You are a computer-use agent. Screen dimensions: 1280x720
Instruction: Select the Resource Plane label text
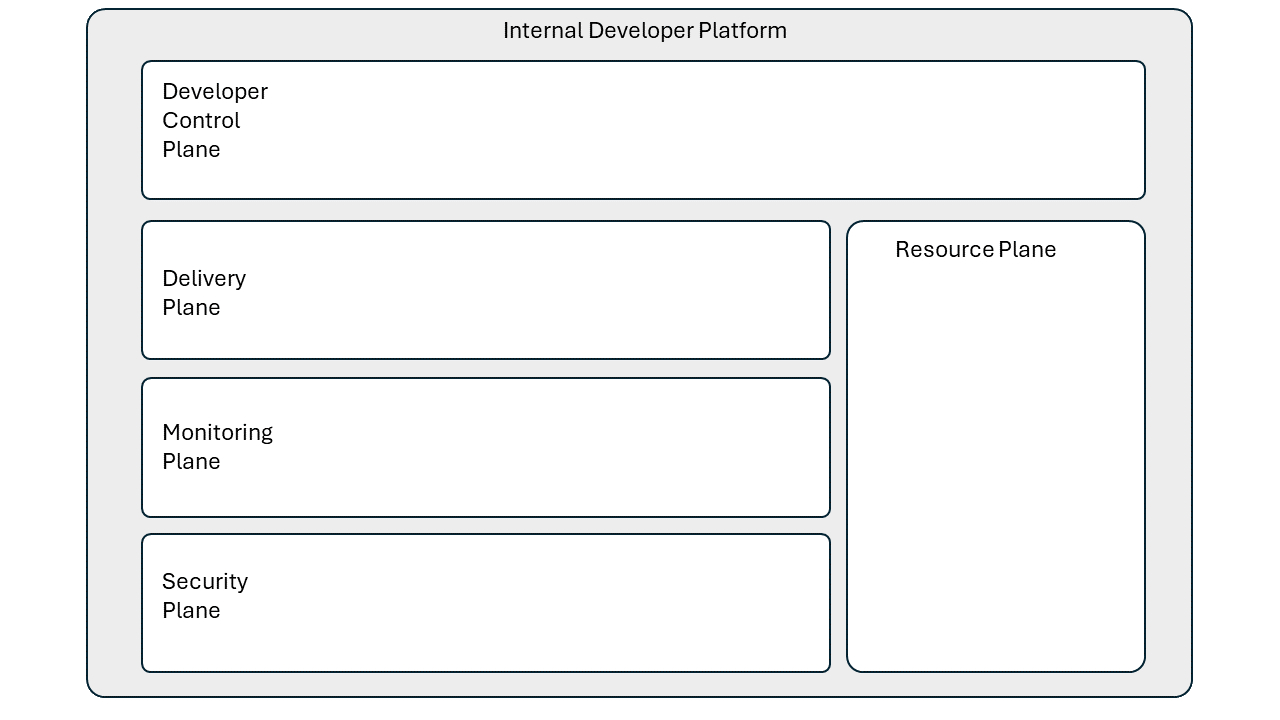click(975, 250)
